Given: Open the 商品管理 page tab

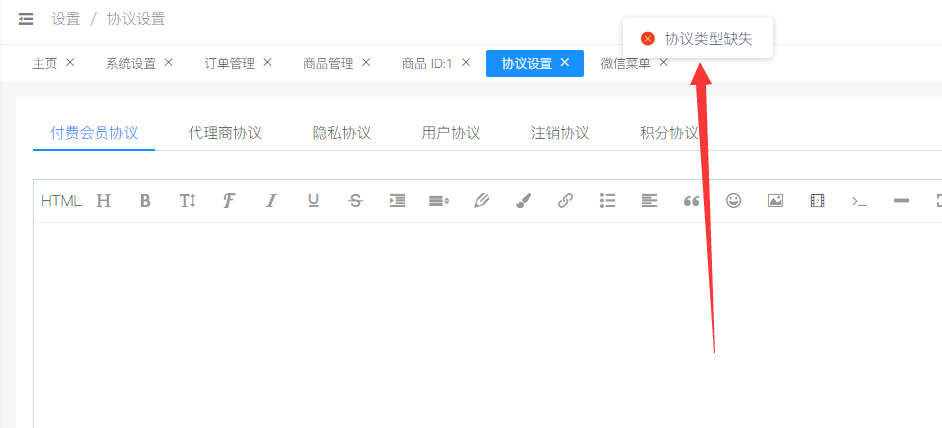Looking at the screenshot, I should tap(328, 63).
